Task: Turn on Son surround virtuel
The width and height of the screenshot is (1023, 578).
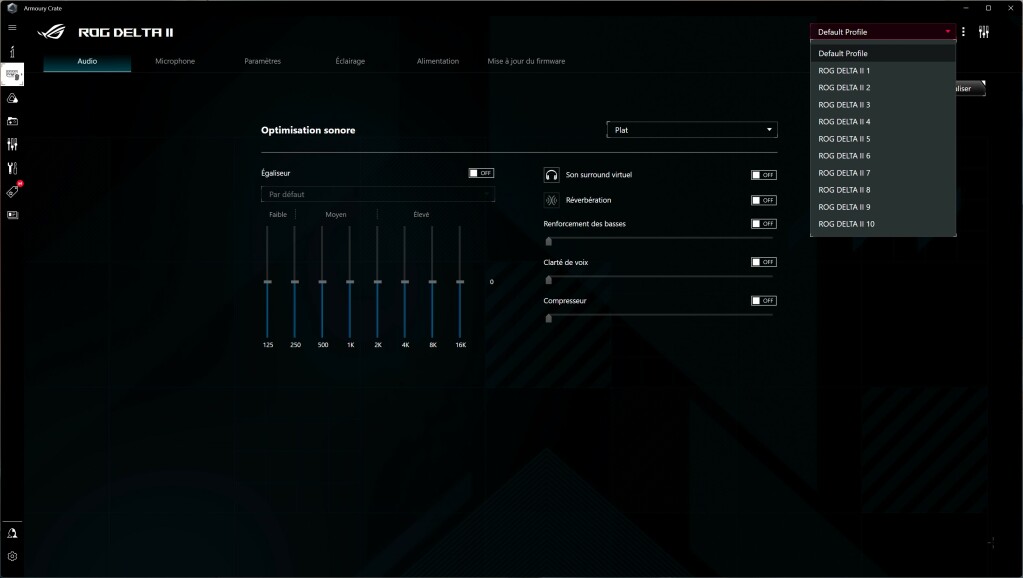Action: 763,175
